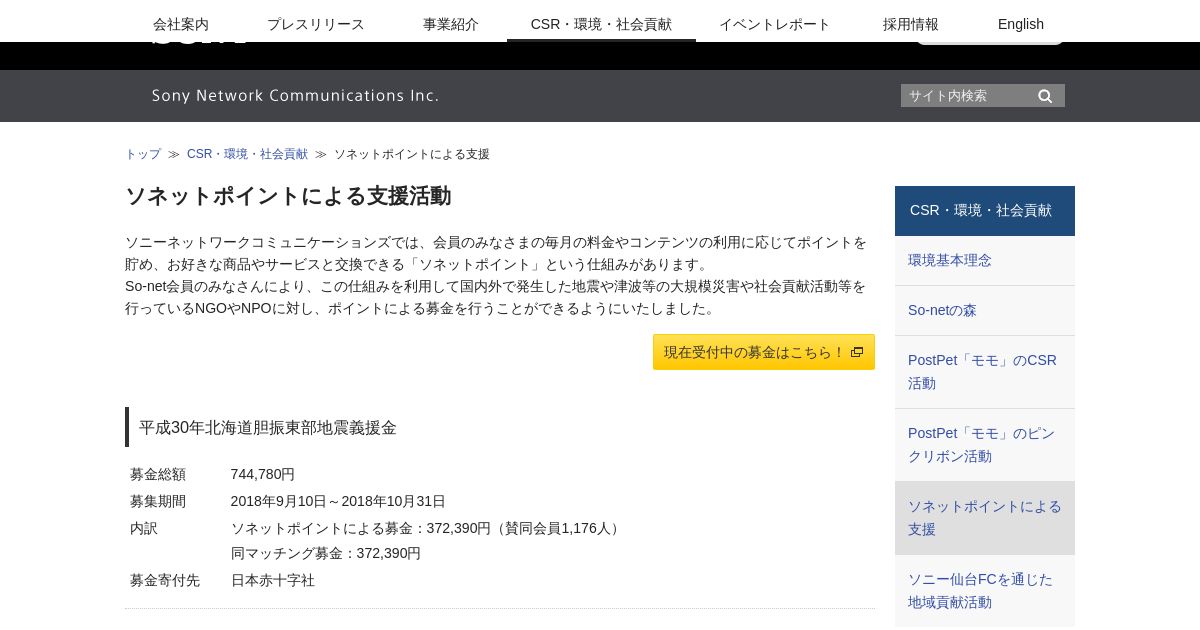Select ソネットポイントによる支援 in the sidebar
The image size is (1200, 630).
click(985, 518)
